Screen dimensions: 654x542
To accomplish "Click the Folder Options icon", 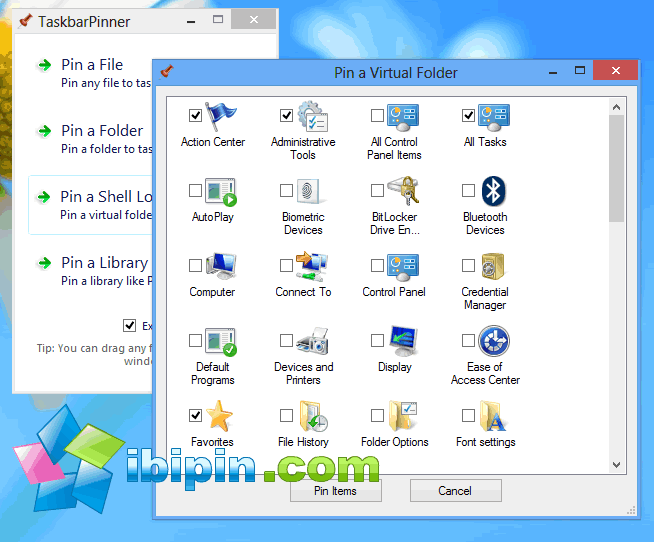I will pos(403,416).
